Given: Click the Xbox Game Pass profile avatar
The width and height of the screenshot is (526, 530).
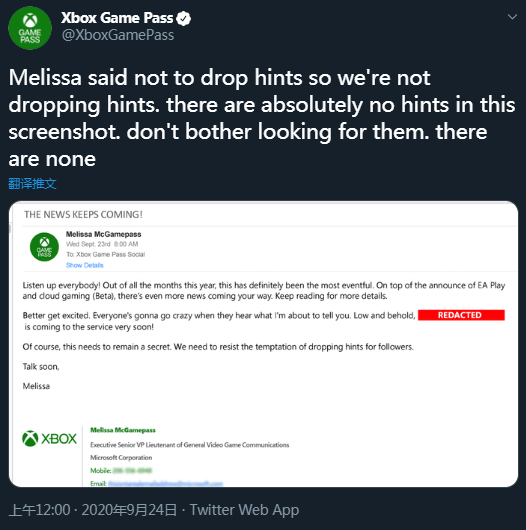Looking at the screenshot, I should [x=30, y=28].
